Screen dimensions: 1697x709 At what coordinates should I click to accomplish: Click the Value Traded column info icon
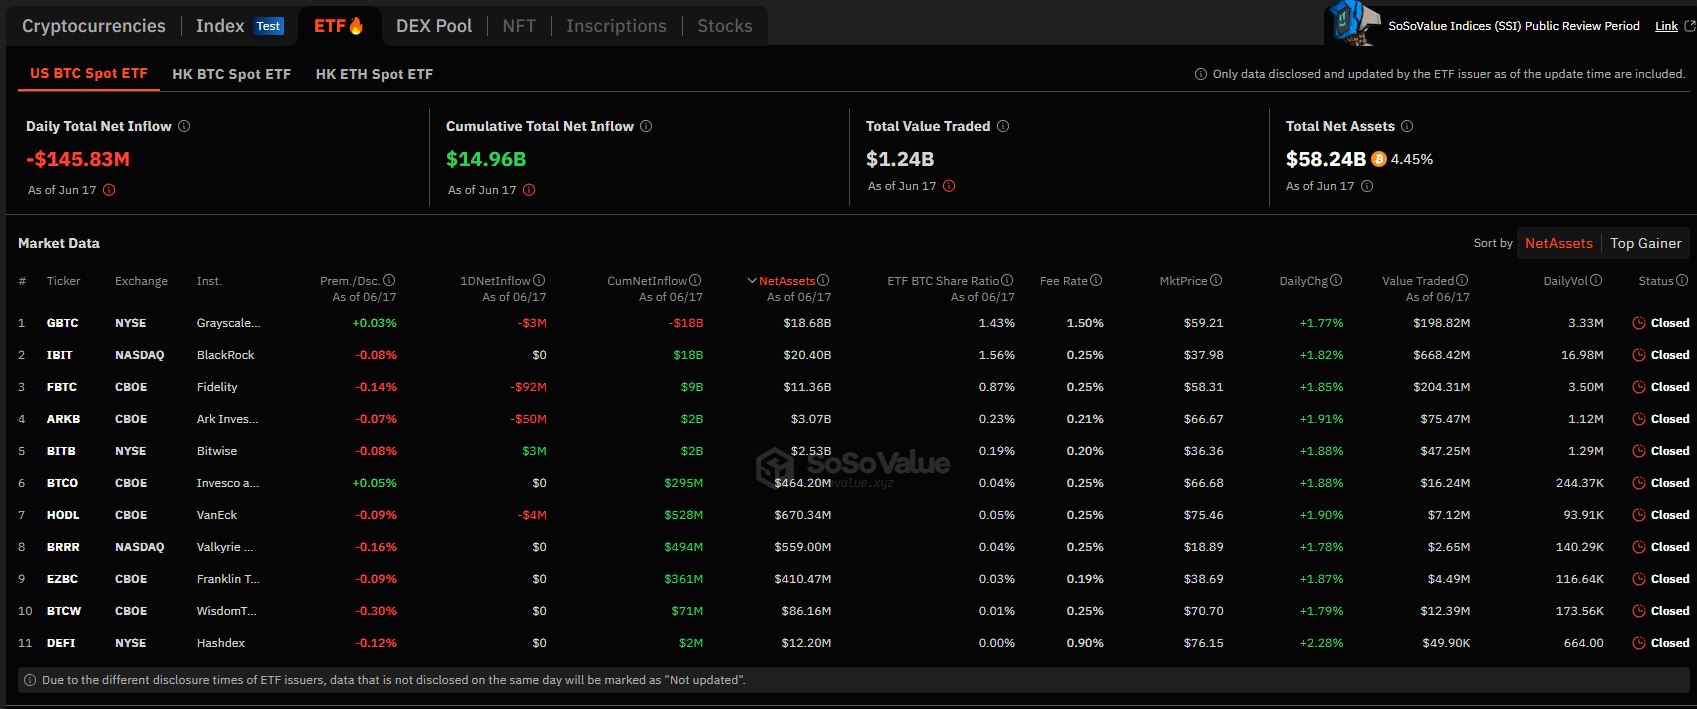coord(1462,281)
